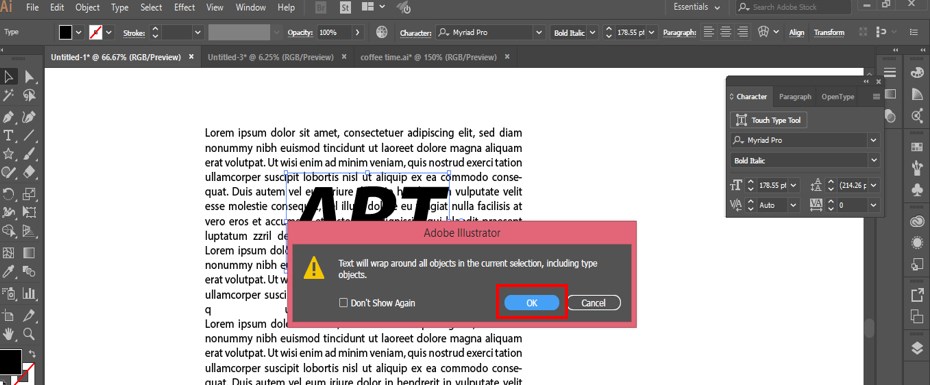Click the black fill swatch in control bar
Viewport: 930px width, 385px height.
pyautogui.click(x=65, y=33)
